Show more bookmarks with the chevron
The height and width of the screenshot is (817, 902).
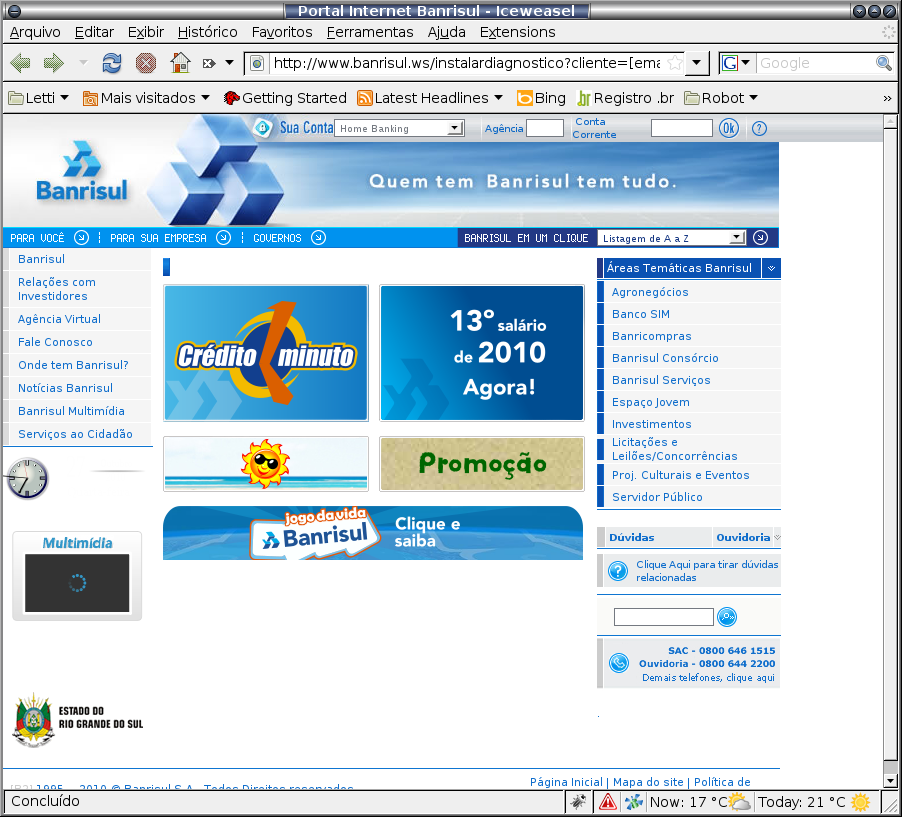point(887,98)
